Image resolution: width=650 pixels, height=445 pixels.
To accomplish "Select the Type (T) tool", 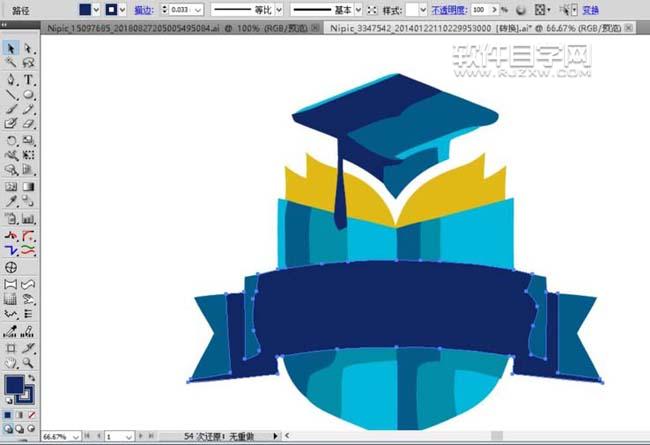I will 28,79.
